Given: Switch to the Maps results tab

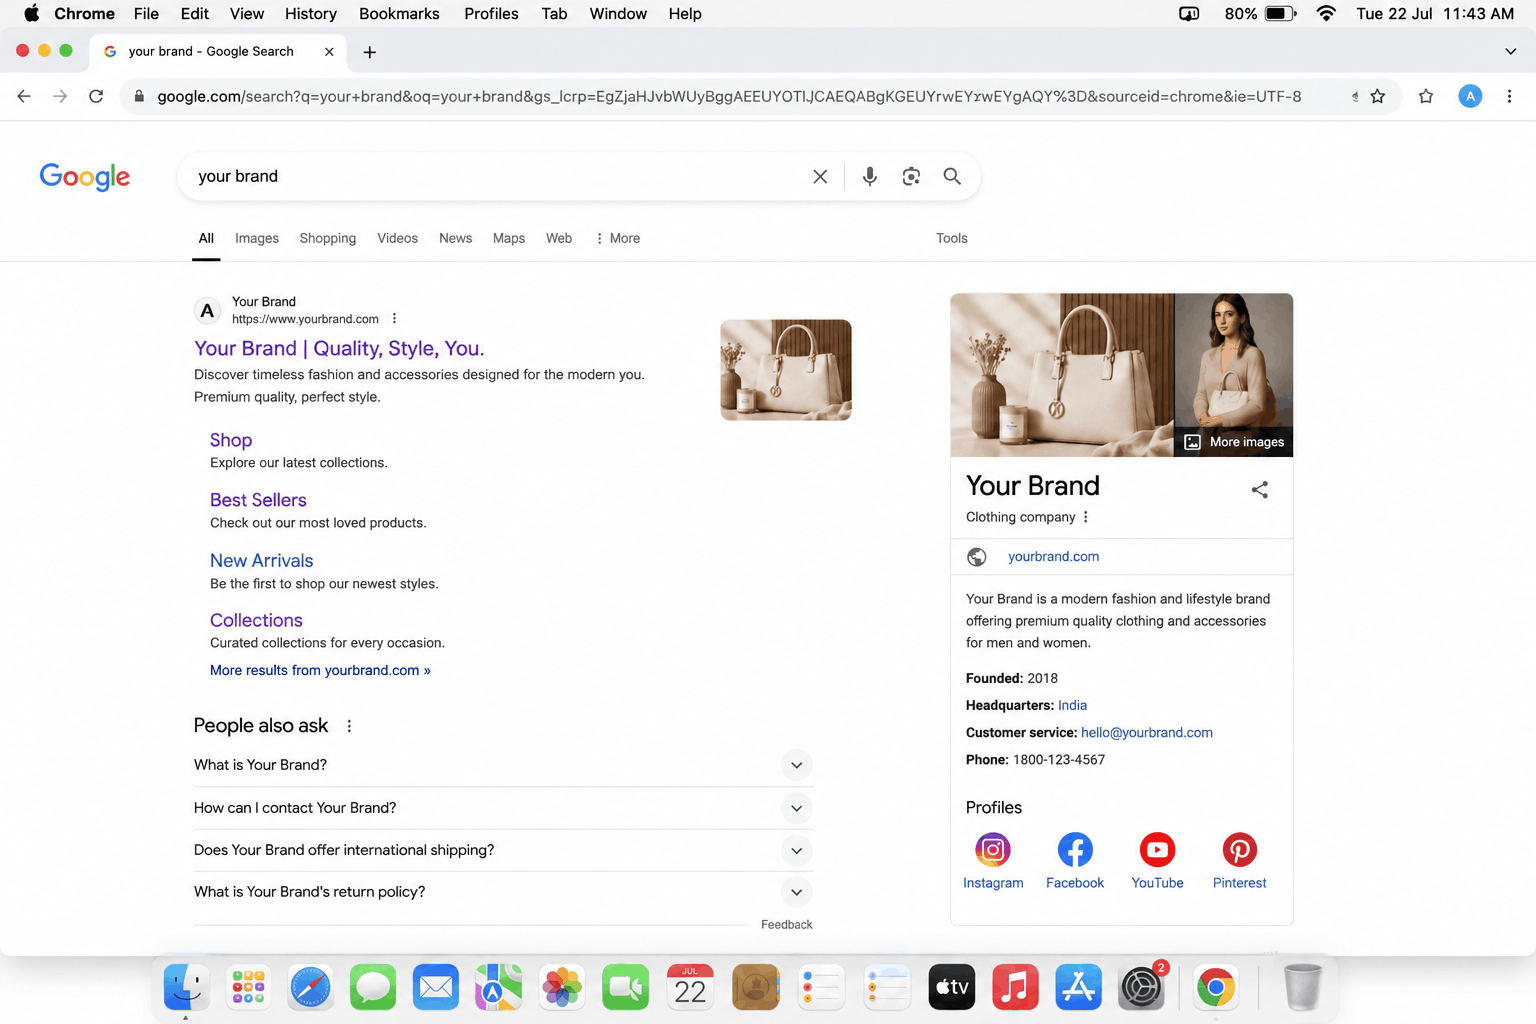Looking at the screenshot, I should (x=509, y=238).
